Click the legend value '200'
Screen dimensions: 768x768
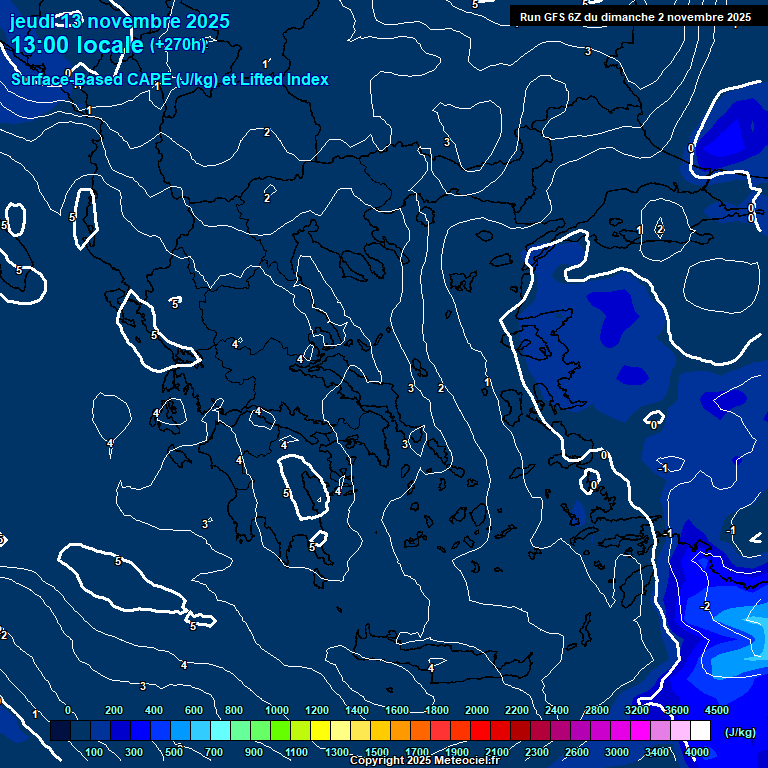[x=114, y=710]
